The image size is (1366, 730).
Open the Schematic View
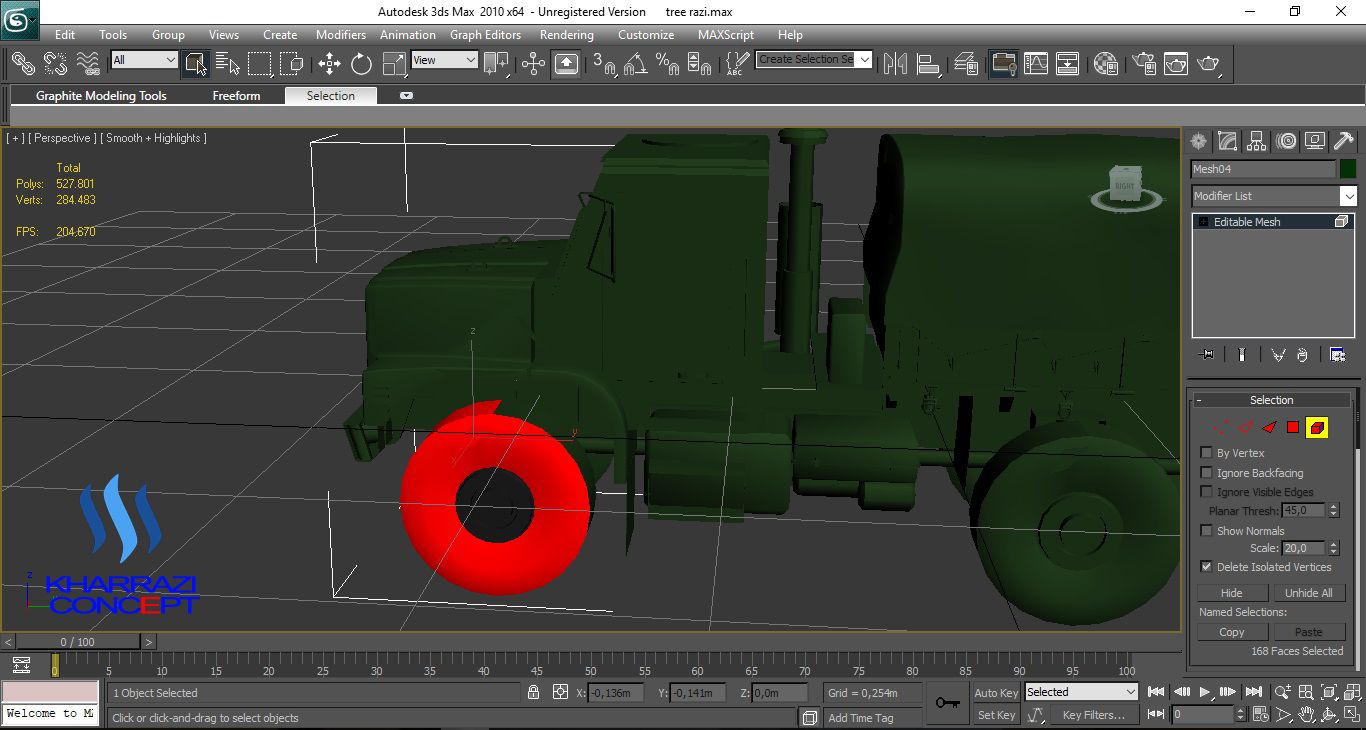[x=1068, y=64]
